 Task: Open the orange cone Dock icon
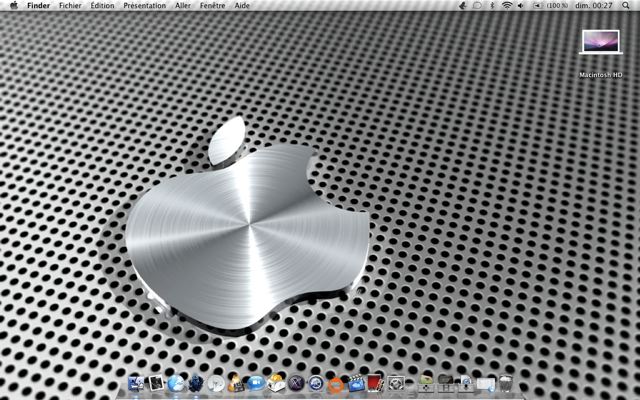(236, 383)
